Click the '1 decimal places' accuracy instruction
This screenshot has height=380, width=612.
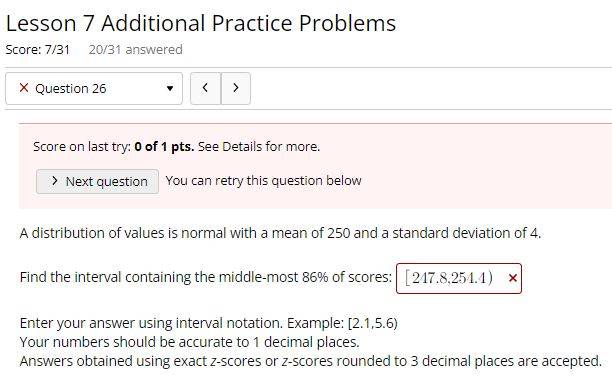(189, 342)
